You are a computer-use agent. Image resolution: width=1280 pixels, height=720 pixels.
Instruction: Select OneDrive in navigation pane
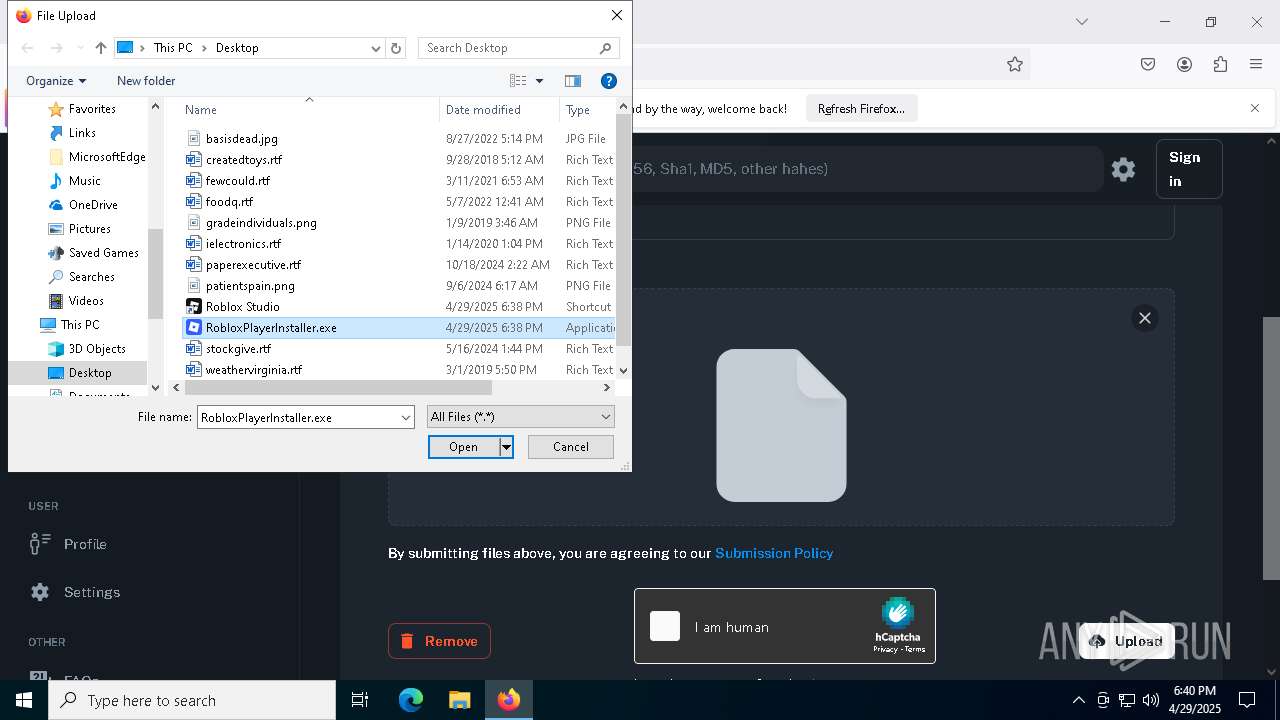click(x=93, y=205)
